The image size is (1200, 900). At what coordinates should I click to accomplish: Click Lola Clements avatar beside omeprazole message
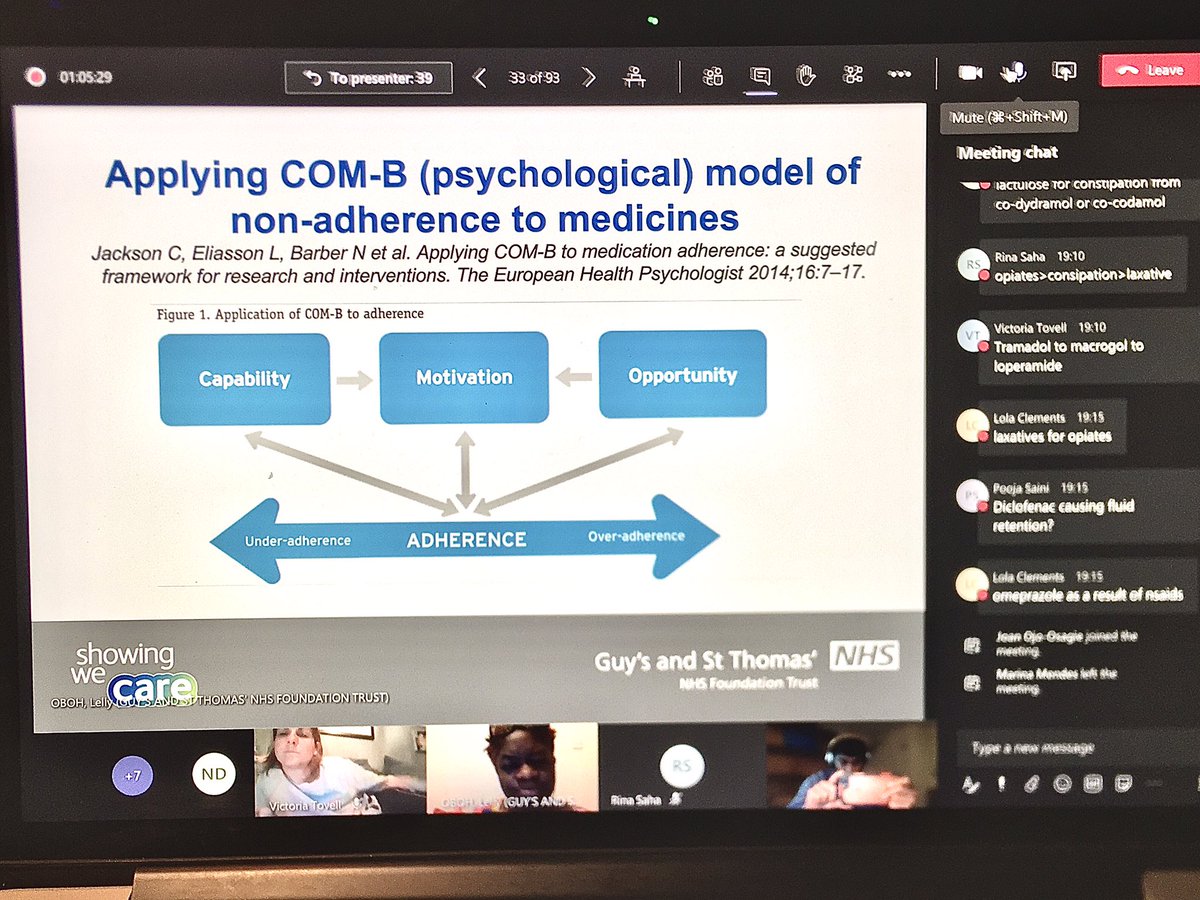click(970, 584)
